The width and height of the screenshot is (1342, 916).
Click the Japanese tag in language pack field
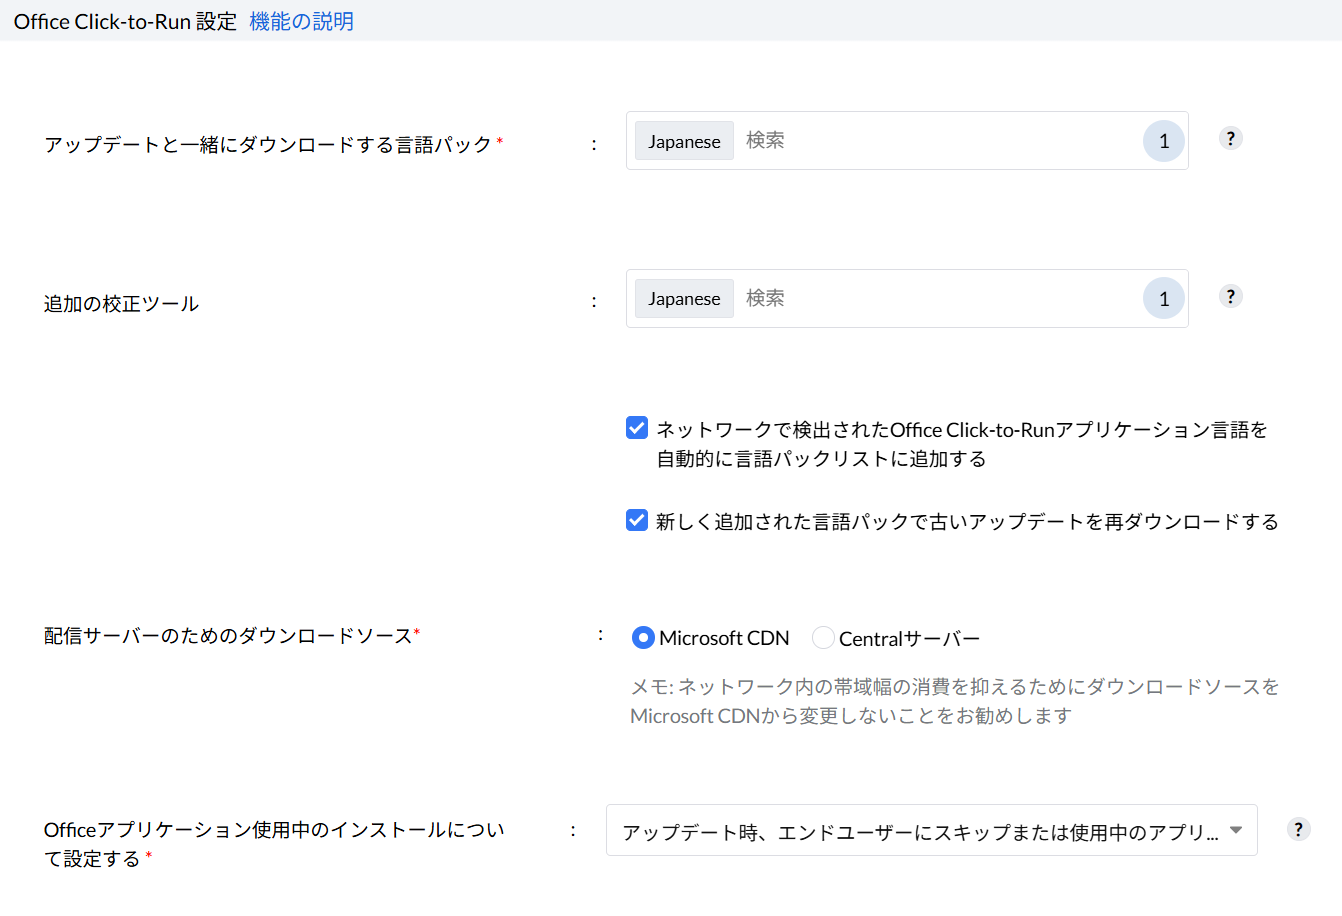684,141
